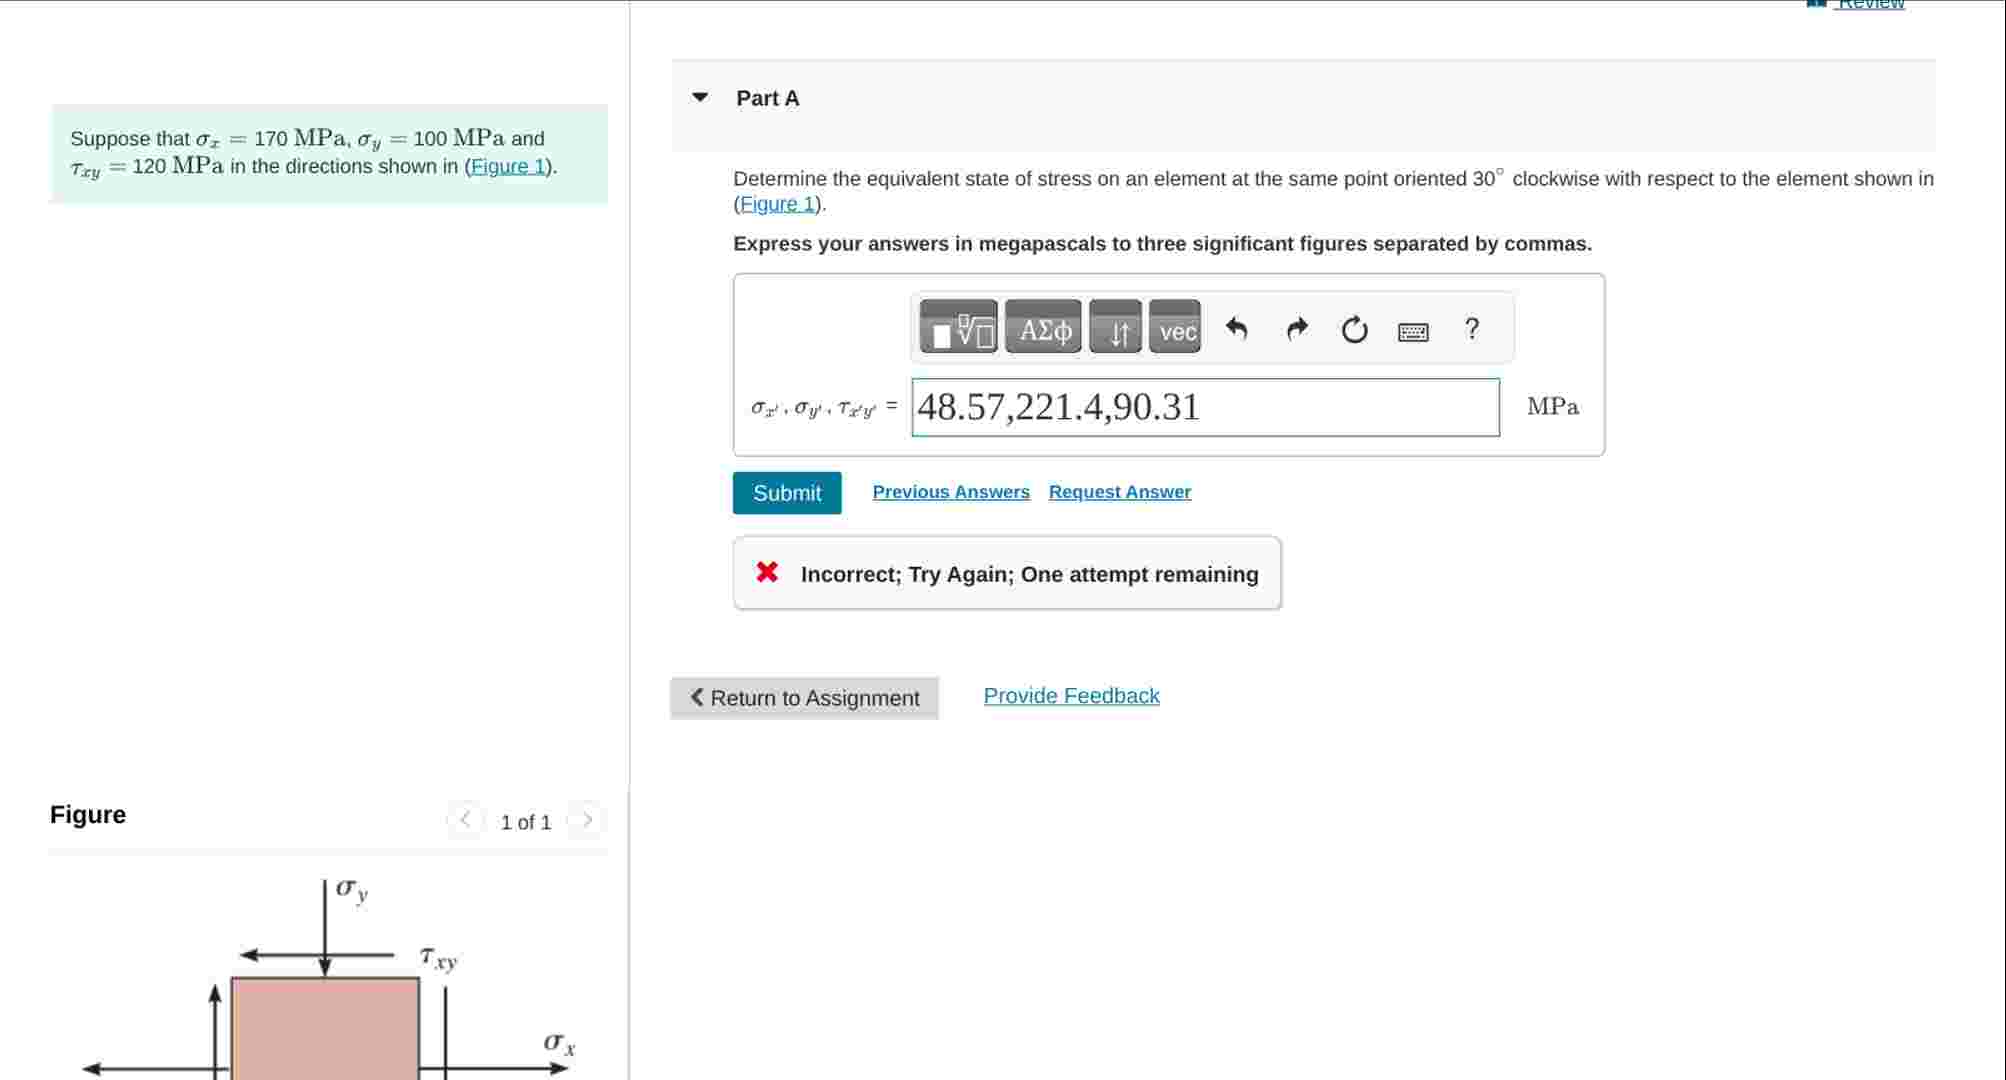Redo the equation edit
Viewport: 2006px width, 1080px height.
1297,328
